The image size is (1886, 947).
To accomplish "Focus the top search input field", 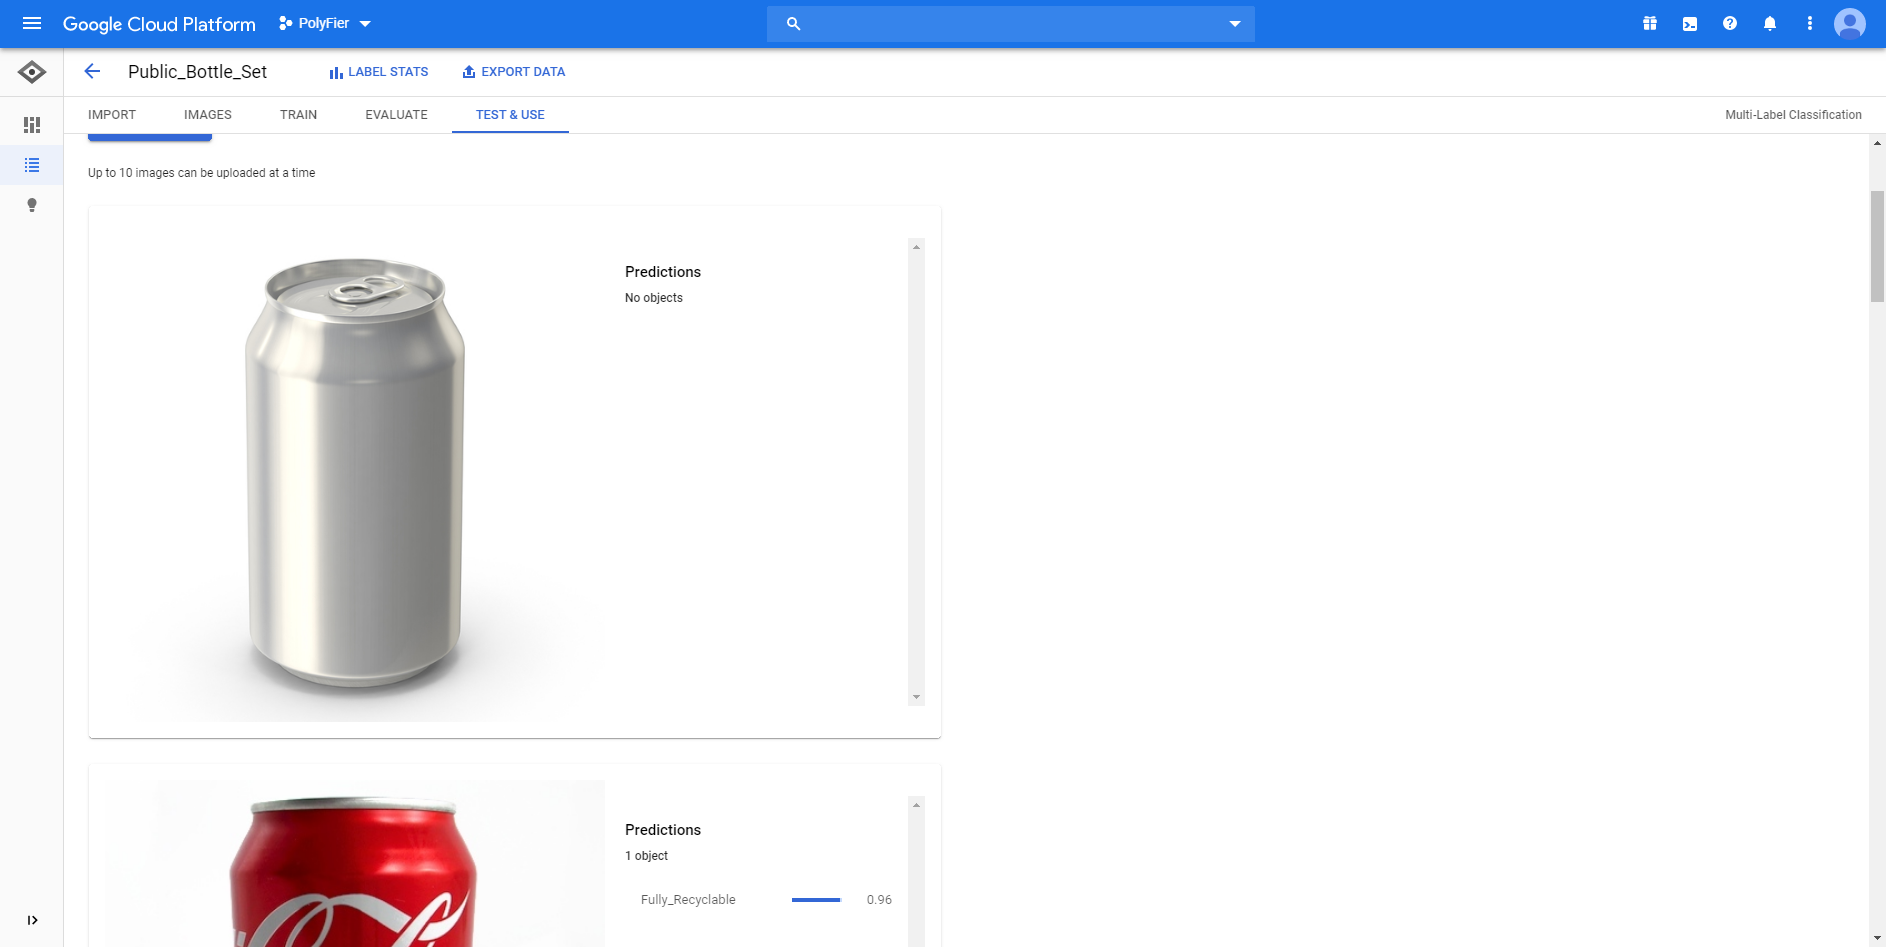I will (1011, 24).
